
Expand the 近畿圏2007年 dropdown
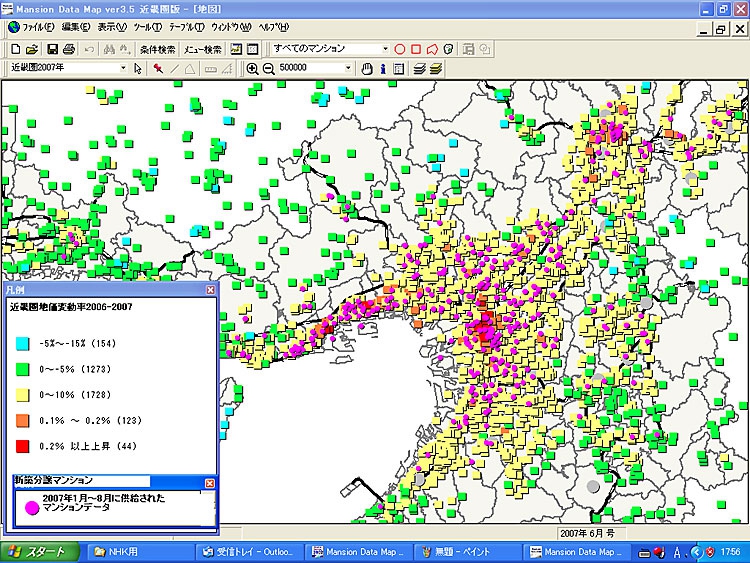(x=123, y=68)
